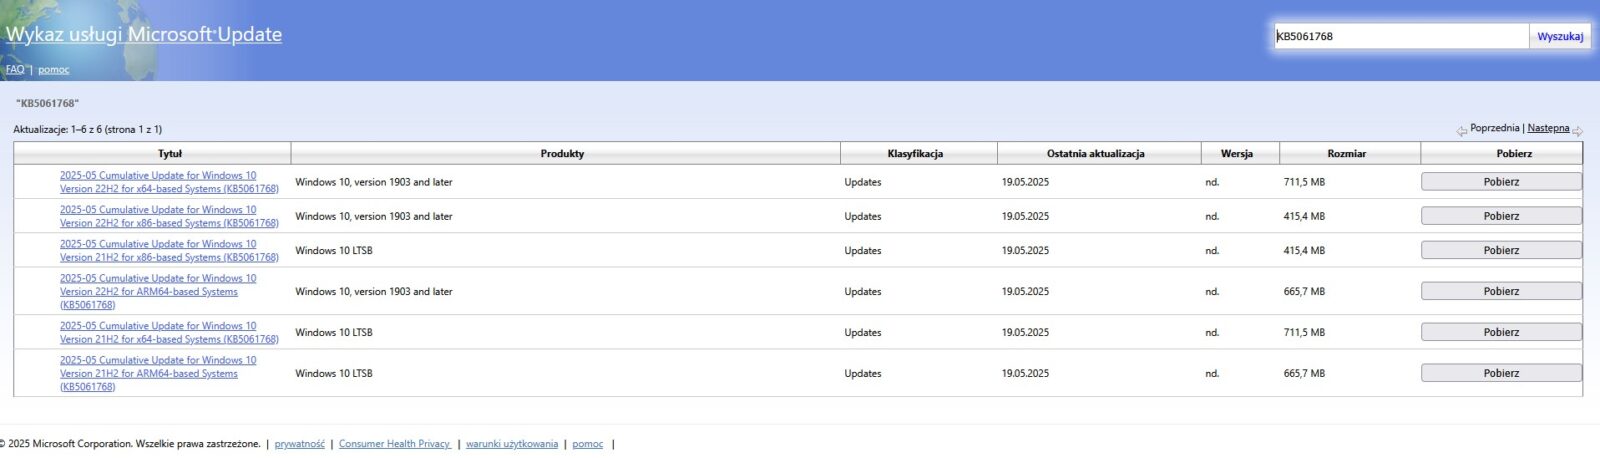Sort the table by Rozmiar column
This screenshot has height=458, width=1600.
pyautogui.click(x=1346, y=154)
